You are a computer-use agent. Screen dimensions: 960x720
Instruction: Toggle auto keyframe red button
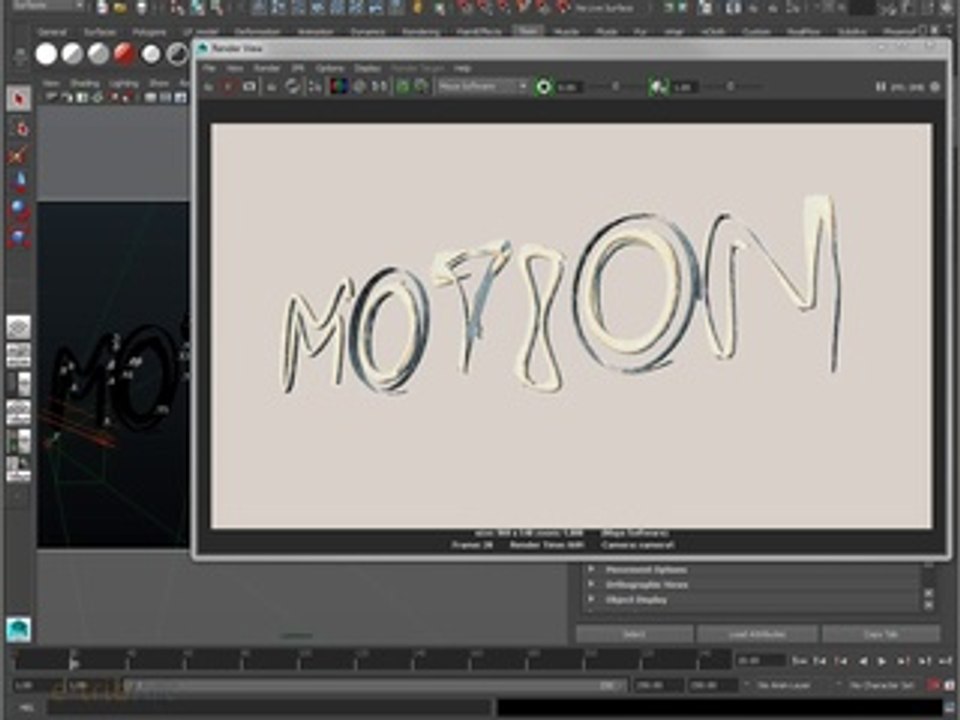point(933,685)
